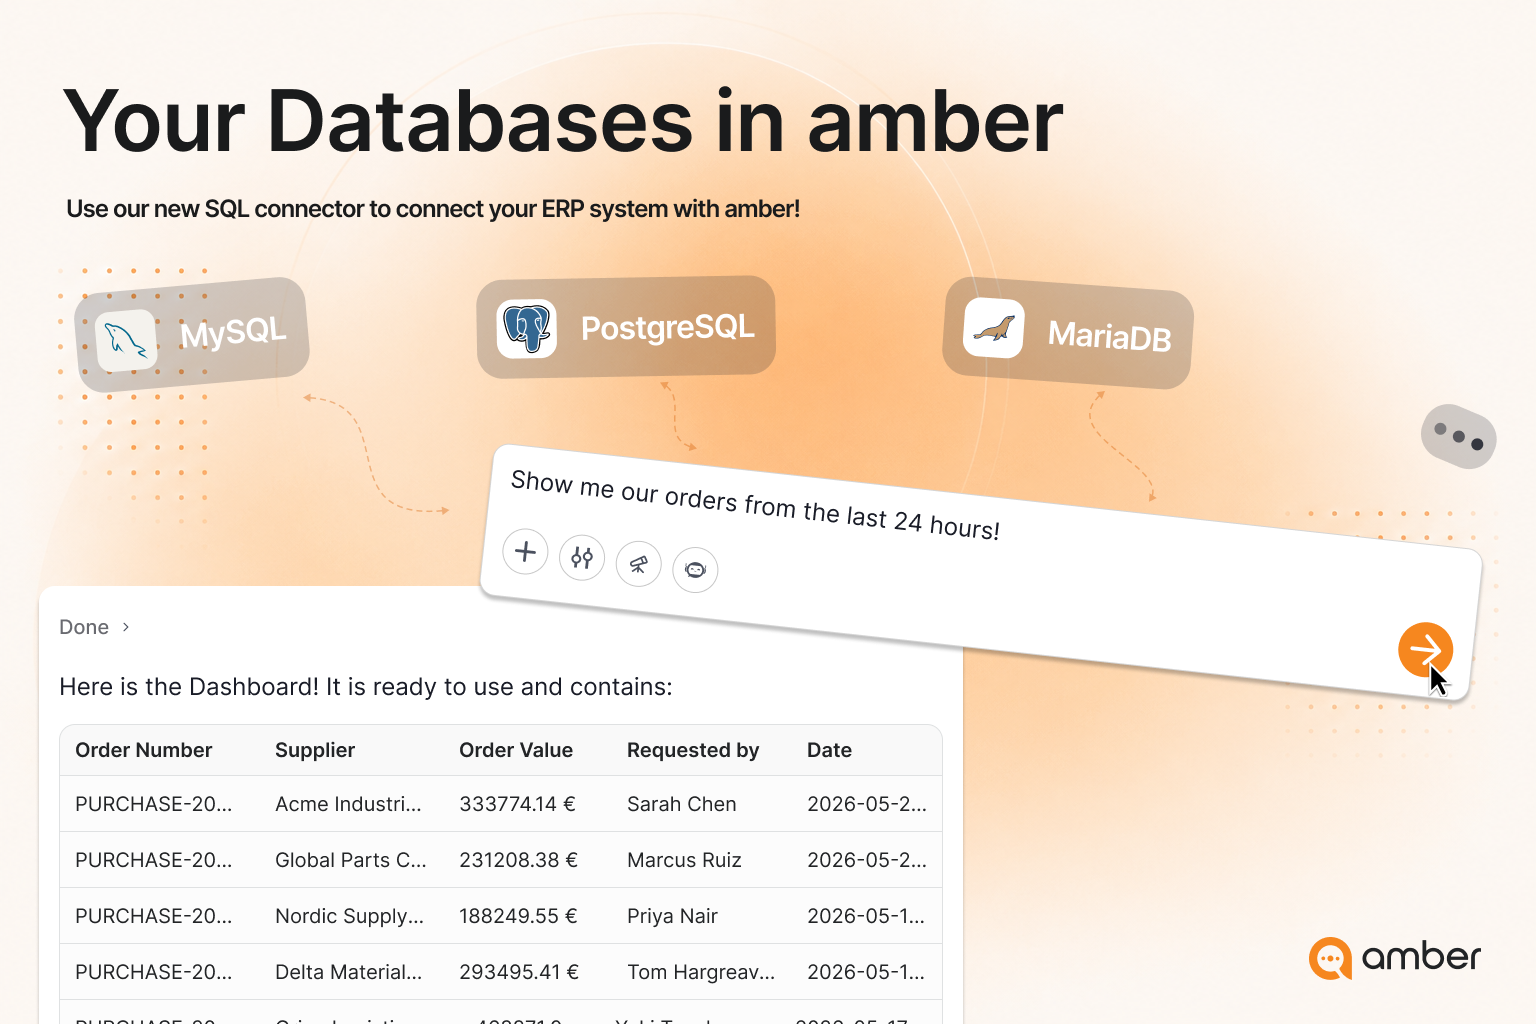Click the Marcus Ruiz requester cell

[685, 860]
